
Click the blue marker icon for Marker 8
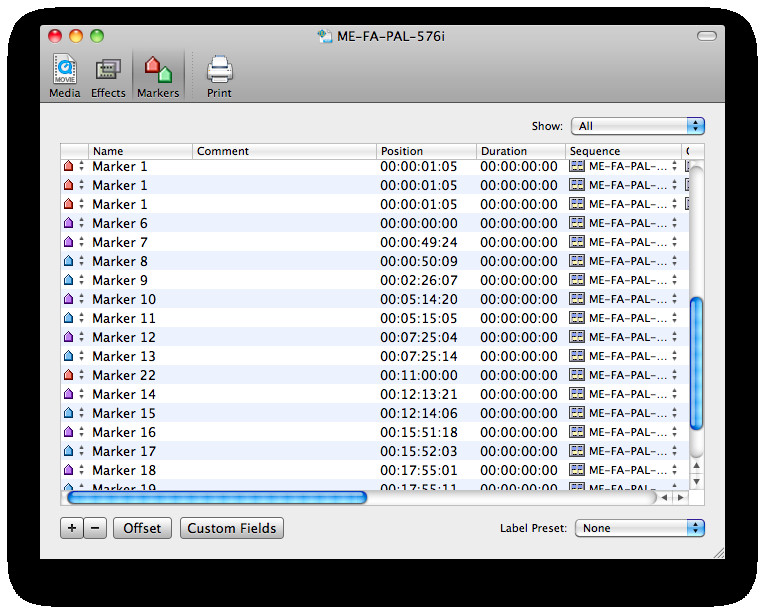[68, 261]
